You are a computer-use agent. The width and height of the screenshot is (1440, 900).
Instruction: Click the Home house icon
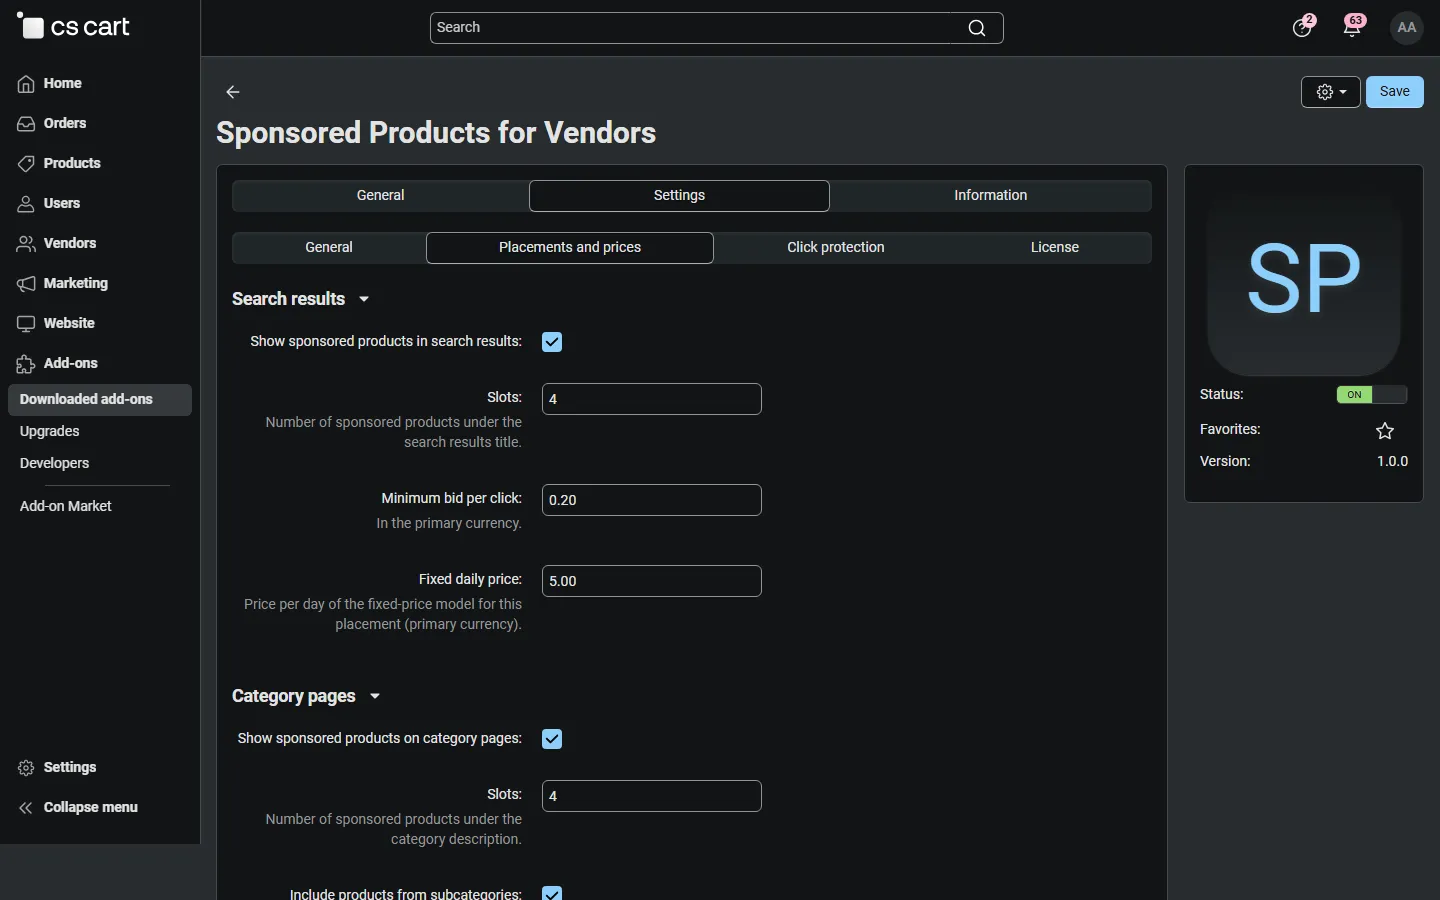tap(26, 84)
